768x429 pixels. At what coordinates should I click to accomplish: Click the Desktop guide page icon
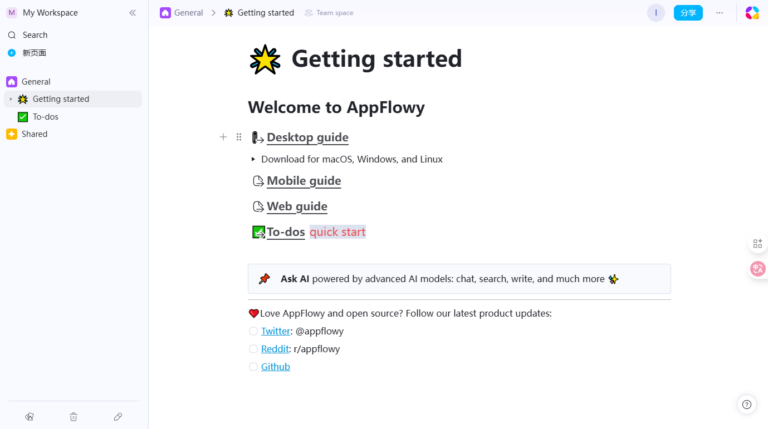258,138
